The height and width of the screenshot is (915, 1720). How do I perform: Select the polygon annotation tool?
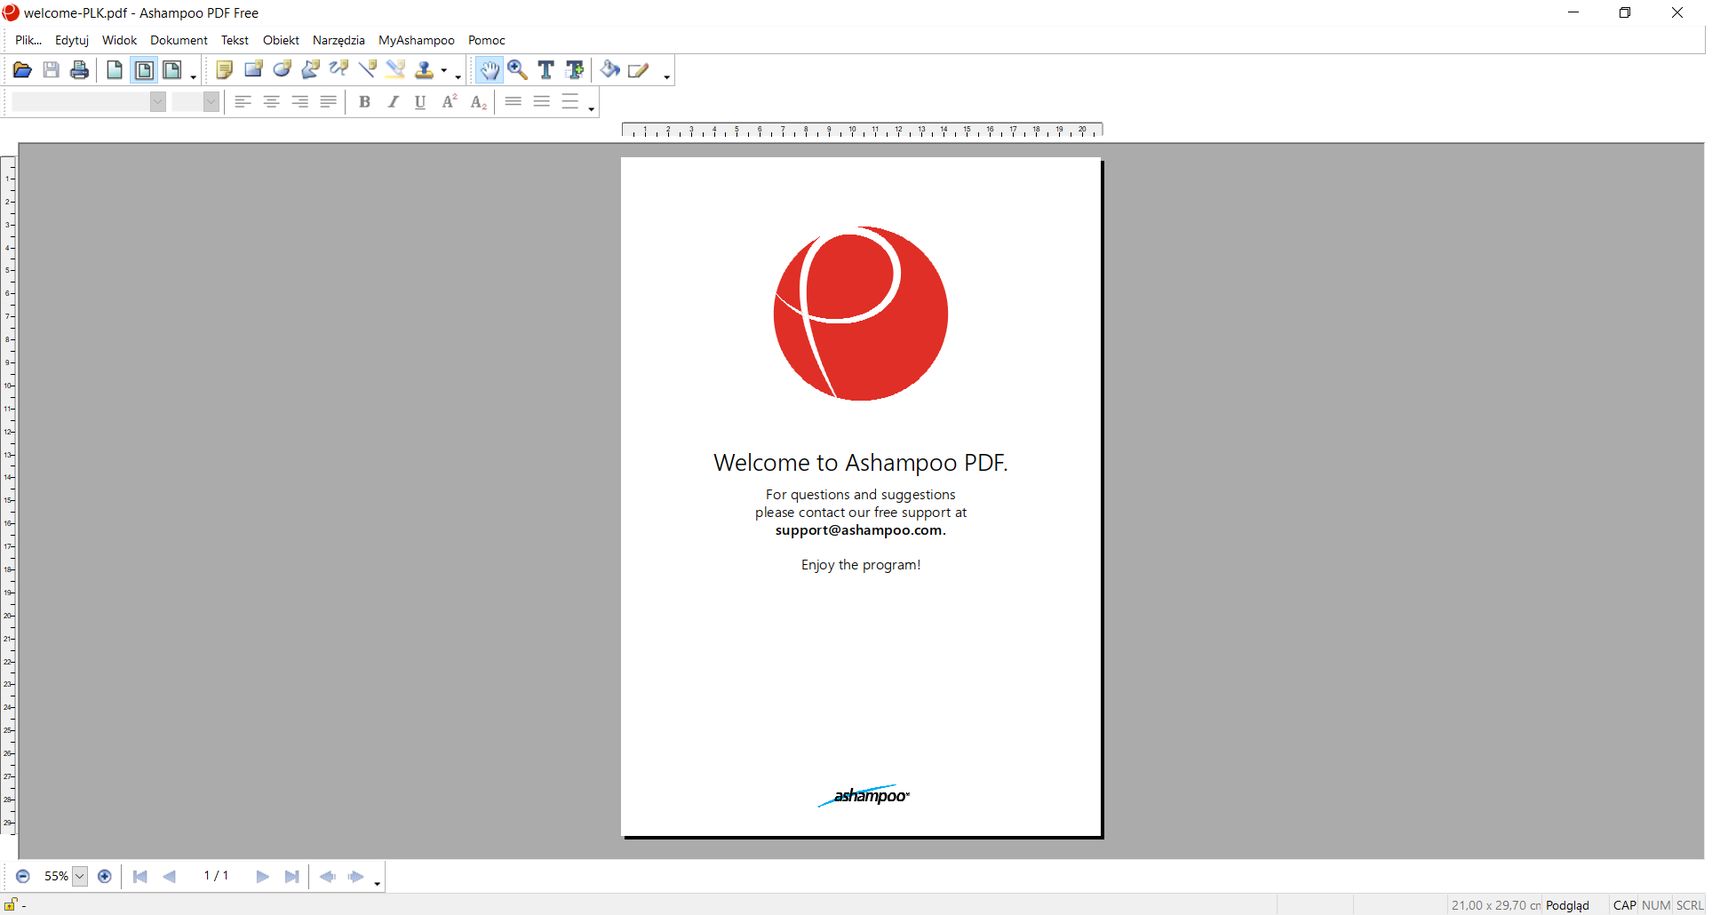(310, 70)
